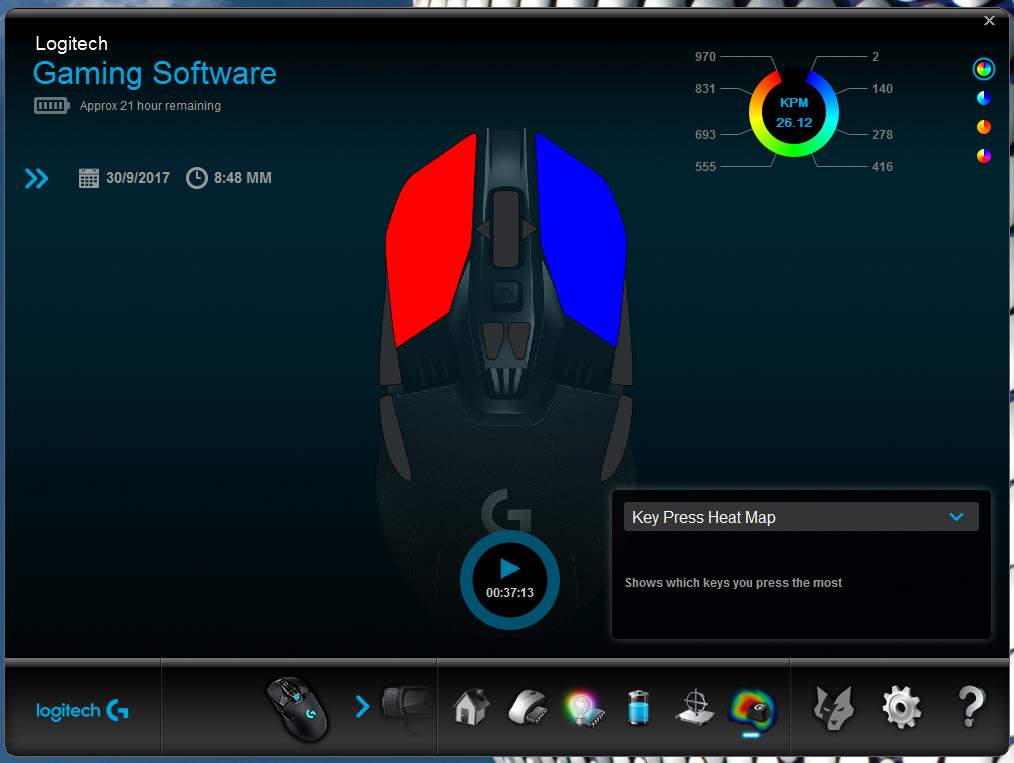Open the input heat map icon
1014x763 pixels.
752,709
